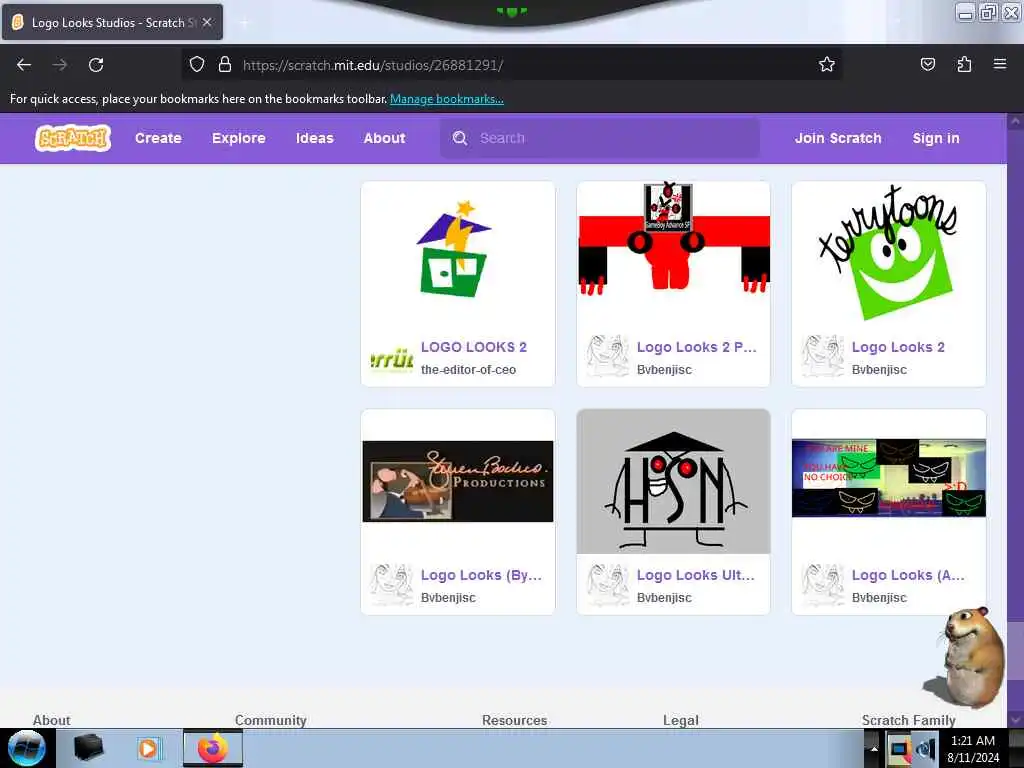Open the clock showing 1:21 AM
This screenshot has height=768, width=1024.
(x=973, y=749)
